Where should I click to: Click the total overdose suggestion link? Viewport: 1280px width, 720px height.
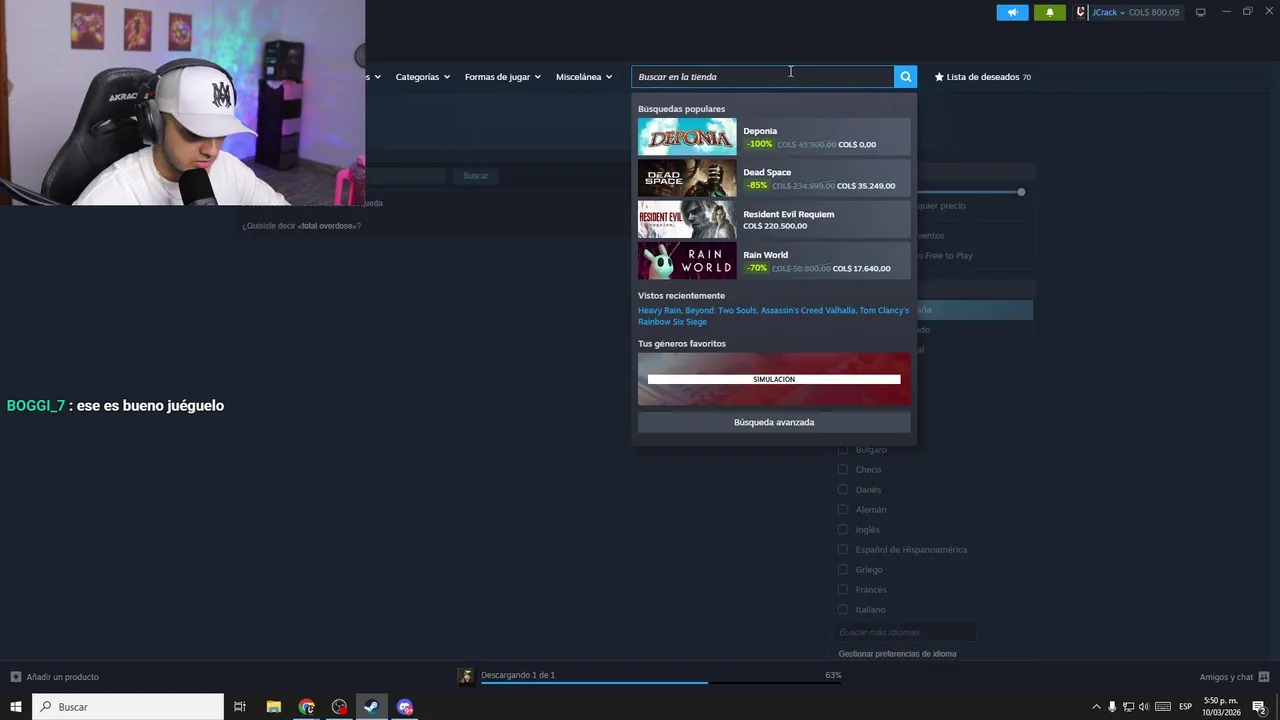point(328,226)
